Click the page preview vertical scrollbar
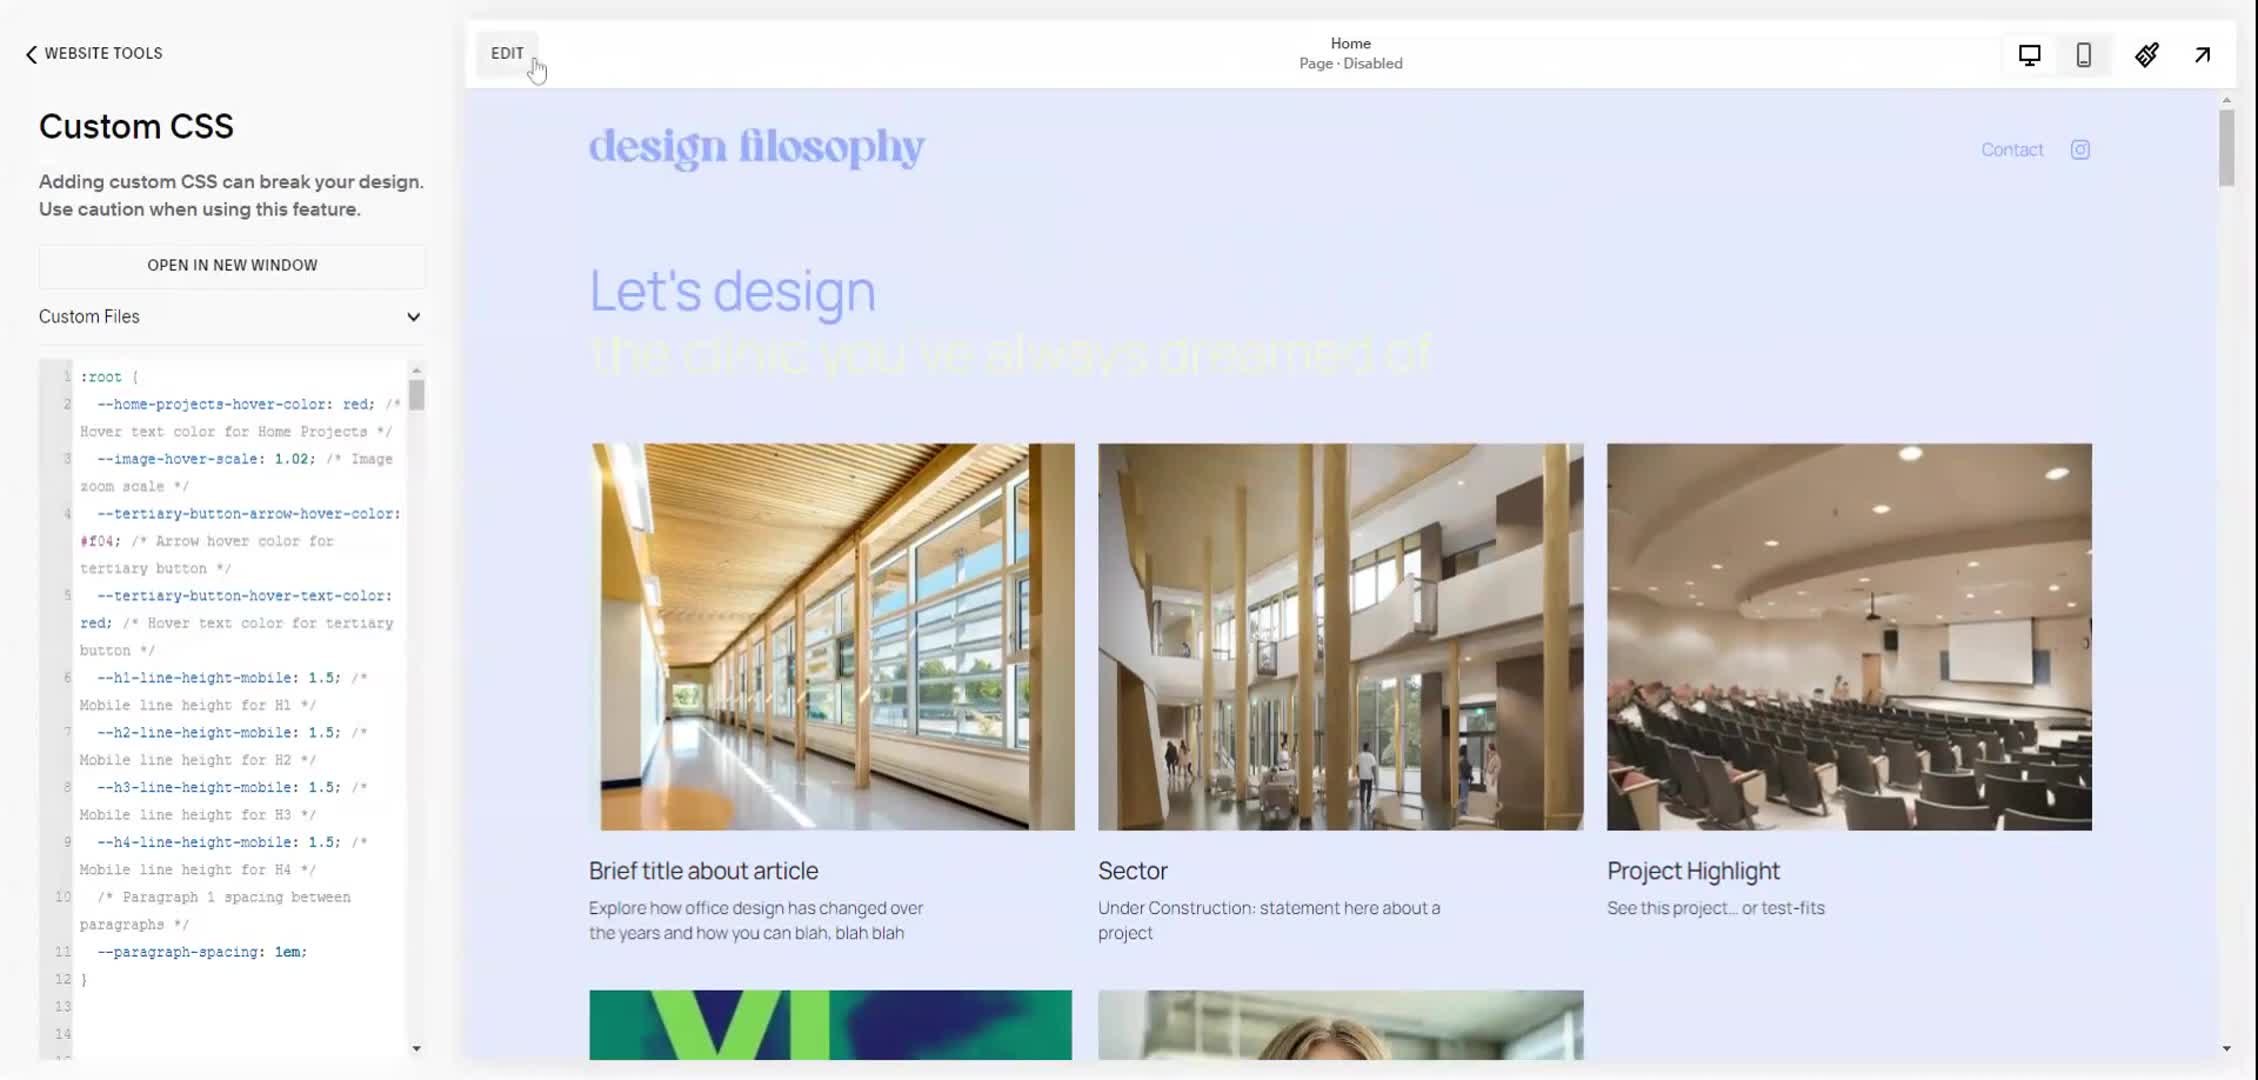 pos(2226,148)
